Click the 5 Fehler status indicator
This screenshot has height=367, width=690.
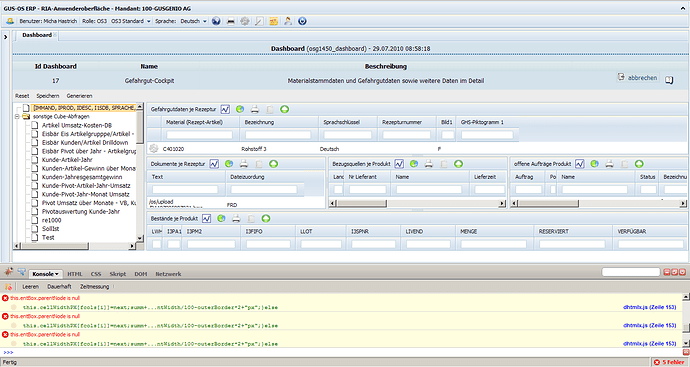click(x=669, y=362)
